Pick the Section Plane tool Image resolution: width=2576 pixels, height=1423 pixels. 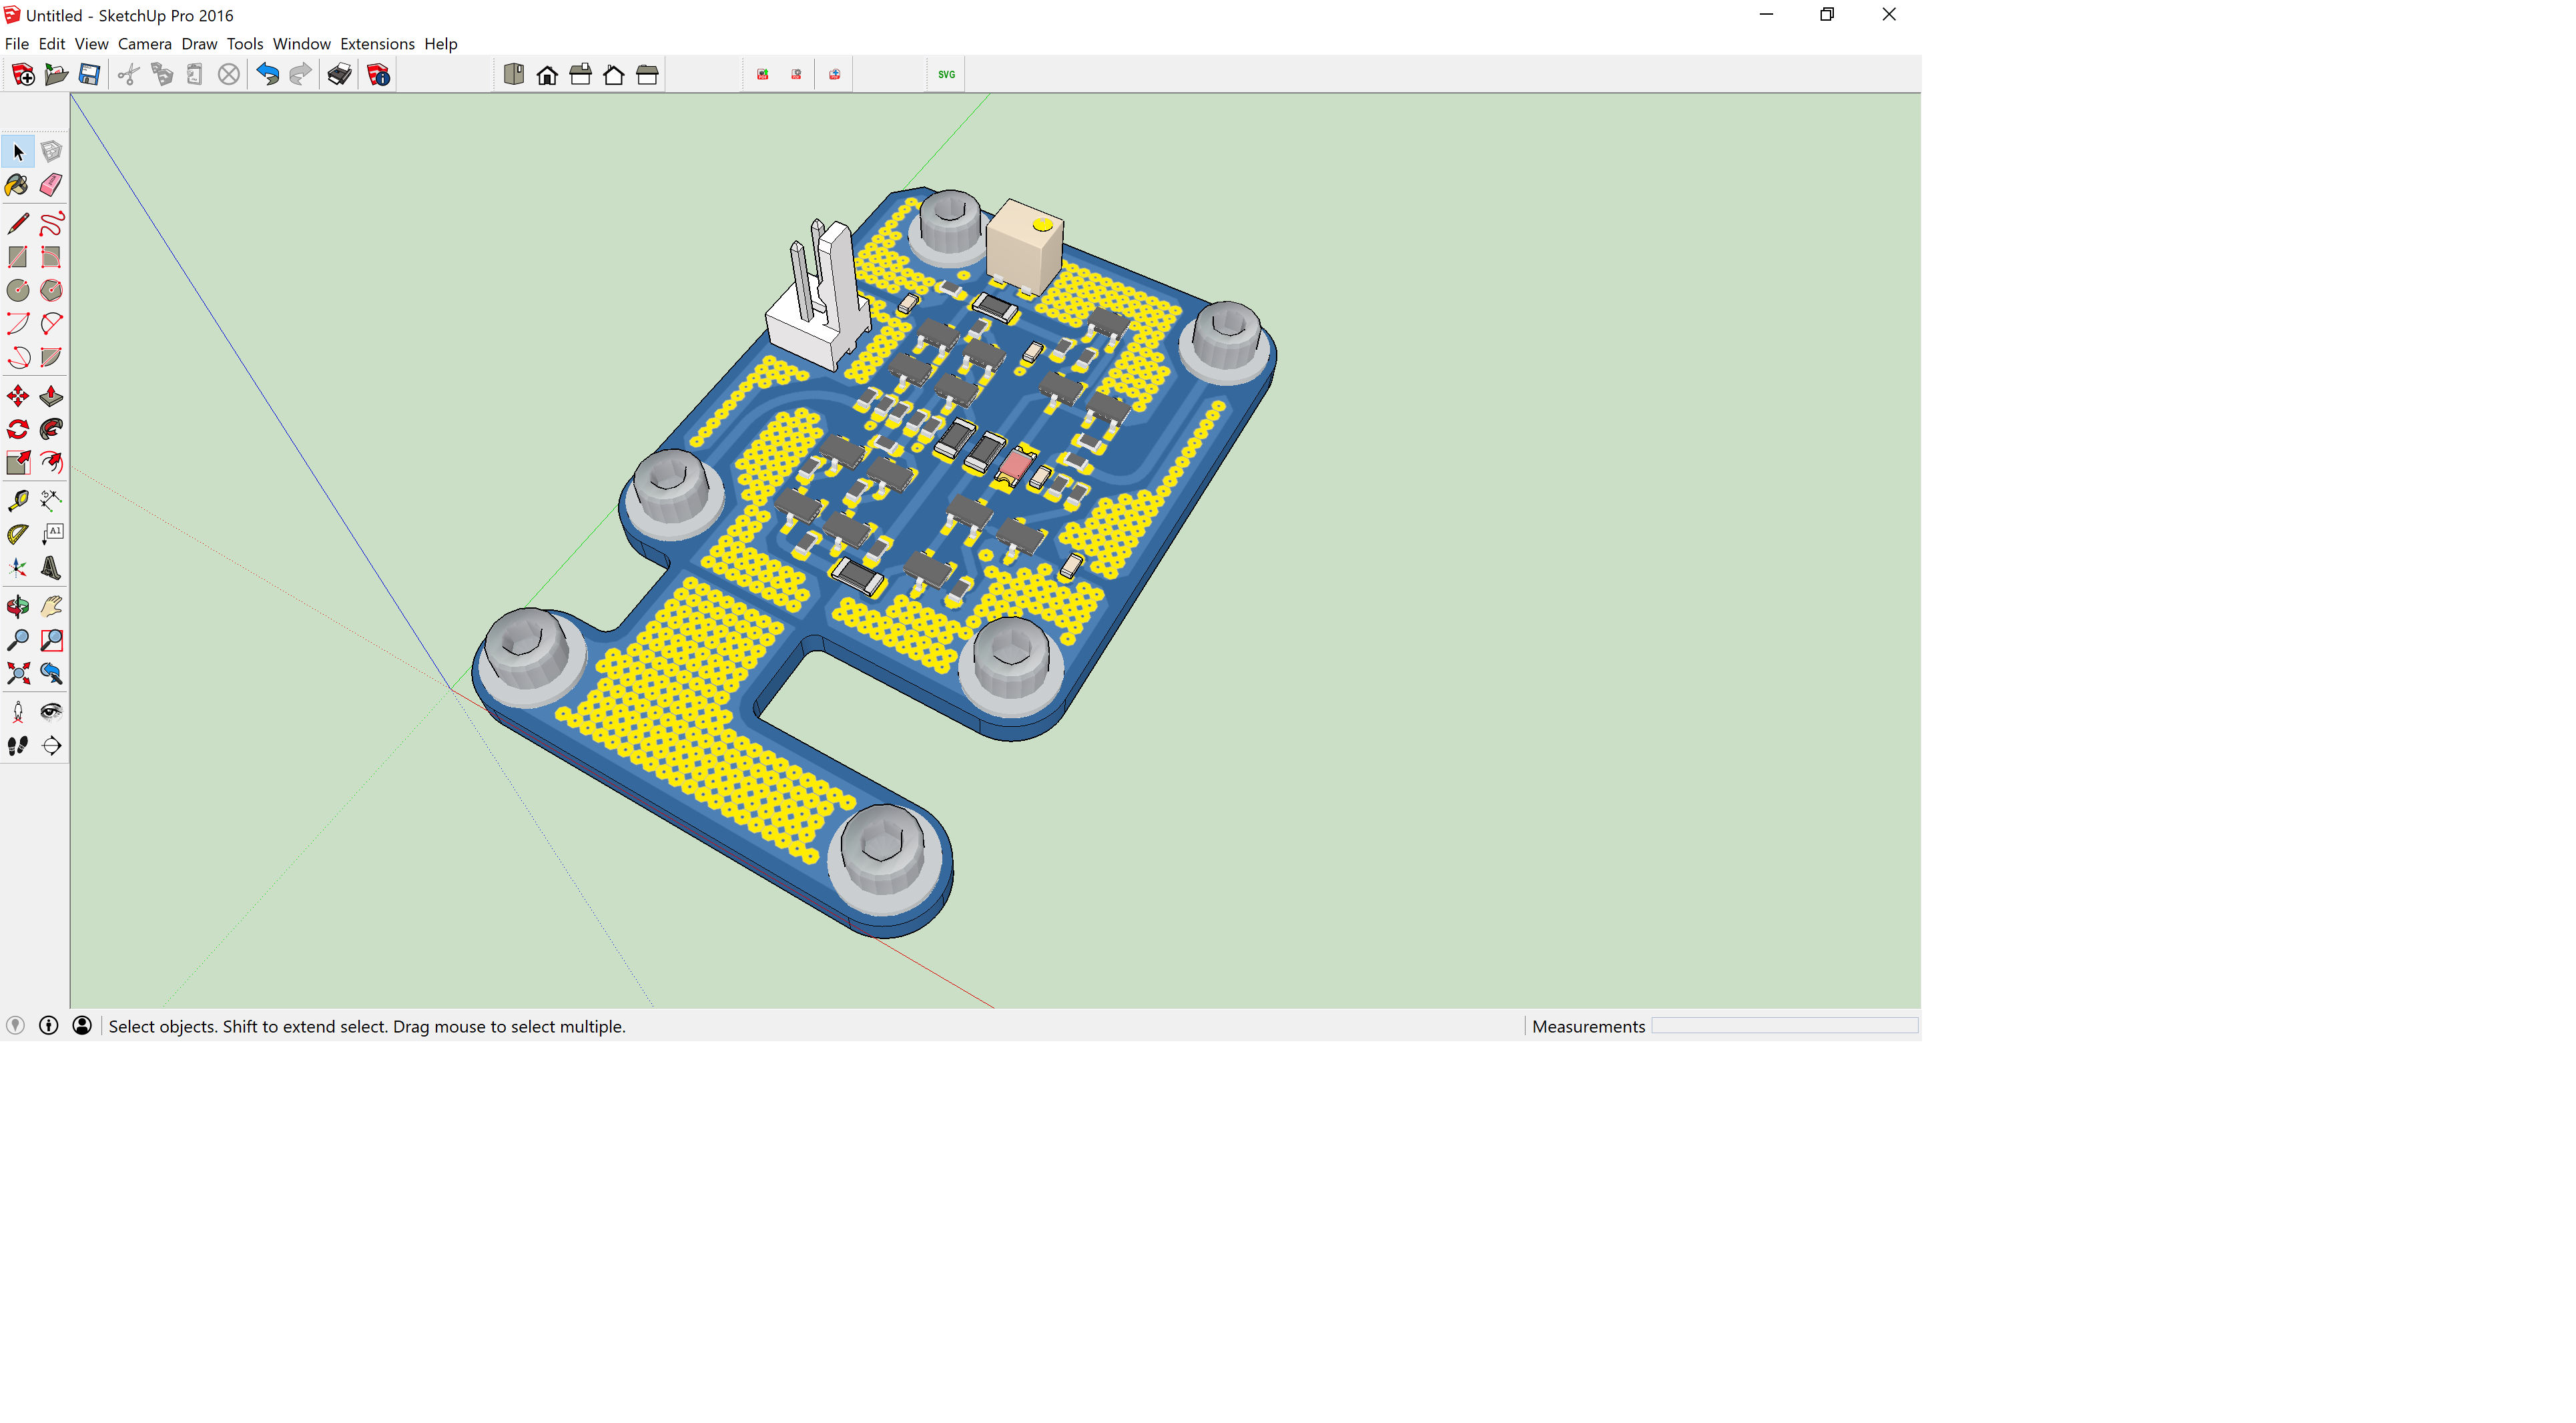pos(52,745)
